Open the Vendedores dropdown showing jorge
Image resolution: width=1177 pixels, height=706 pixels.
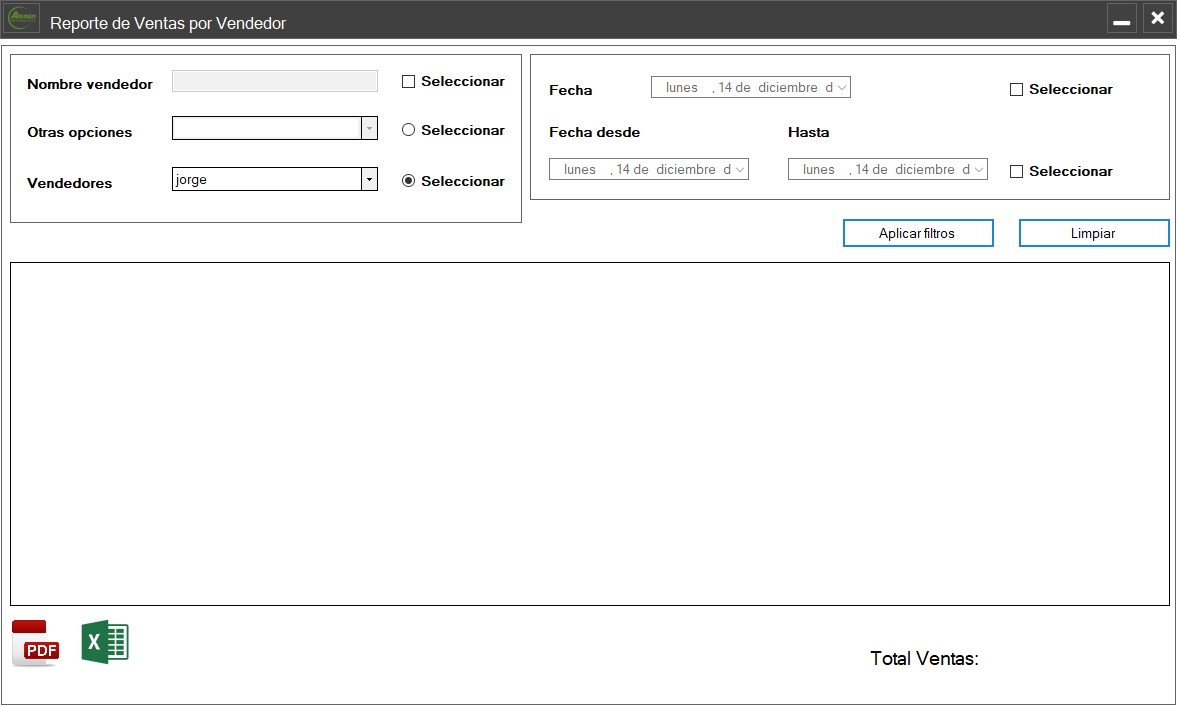(x=369, y=179)
